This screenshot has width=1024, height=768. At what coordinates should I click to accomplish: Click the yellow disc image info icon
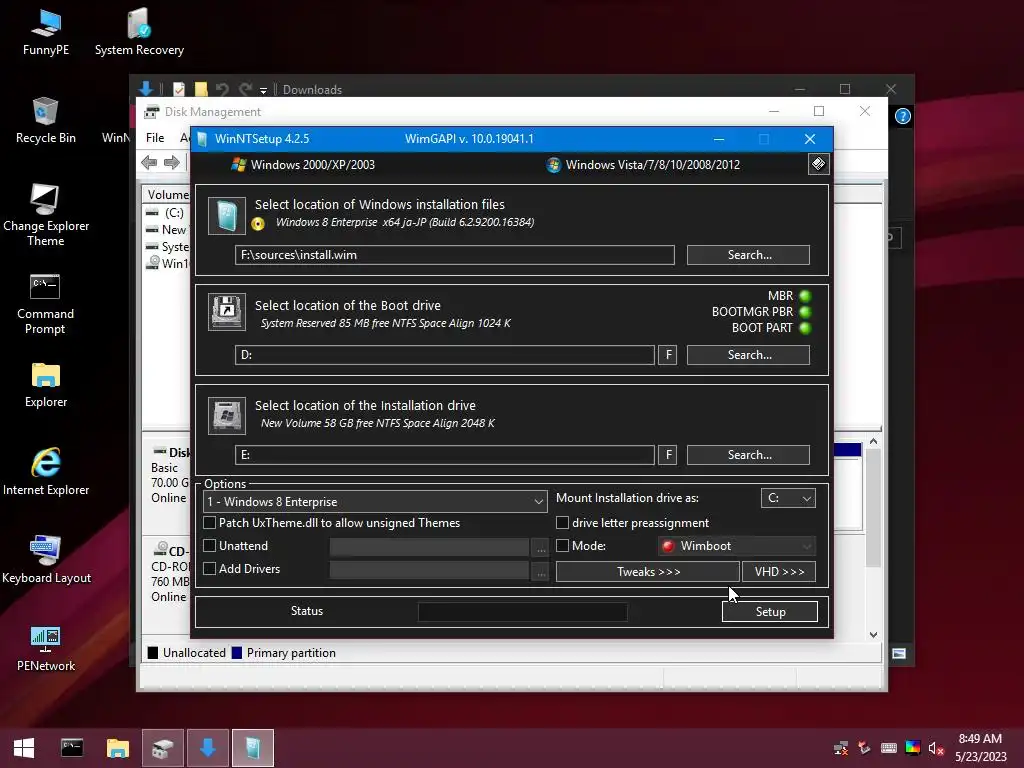(x=258, y=224)
